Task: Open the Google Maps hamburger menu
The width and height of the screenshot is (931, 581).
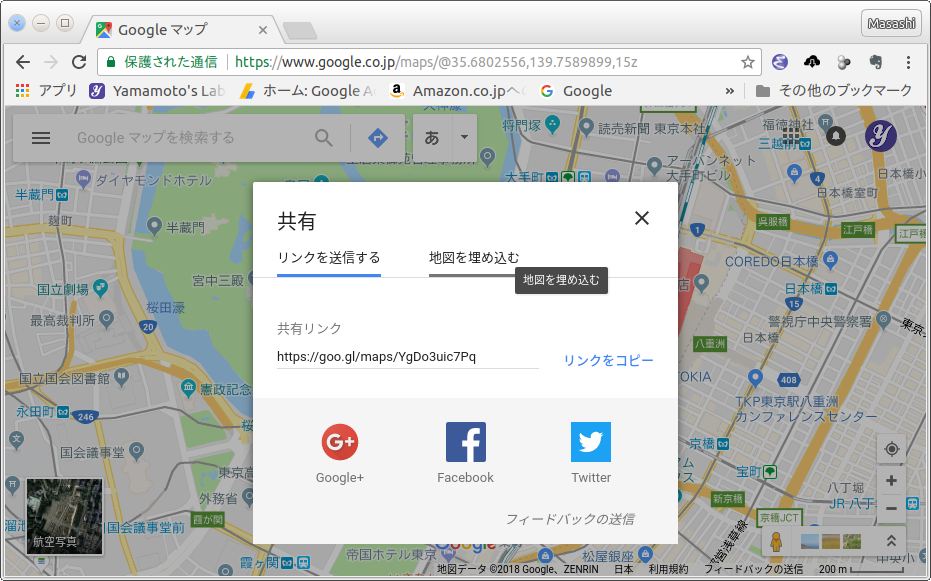Action: coord(41,138)
